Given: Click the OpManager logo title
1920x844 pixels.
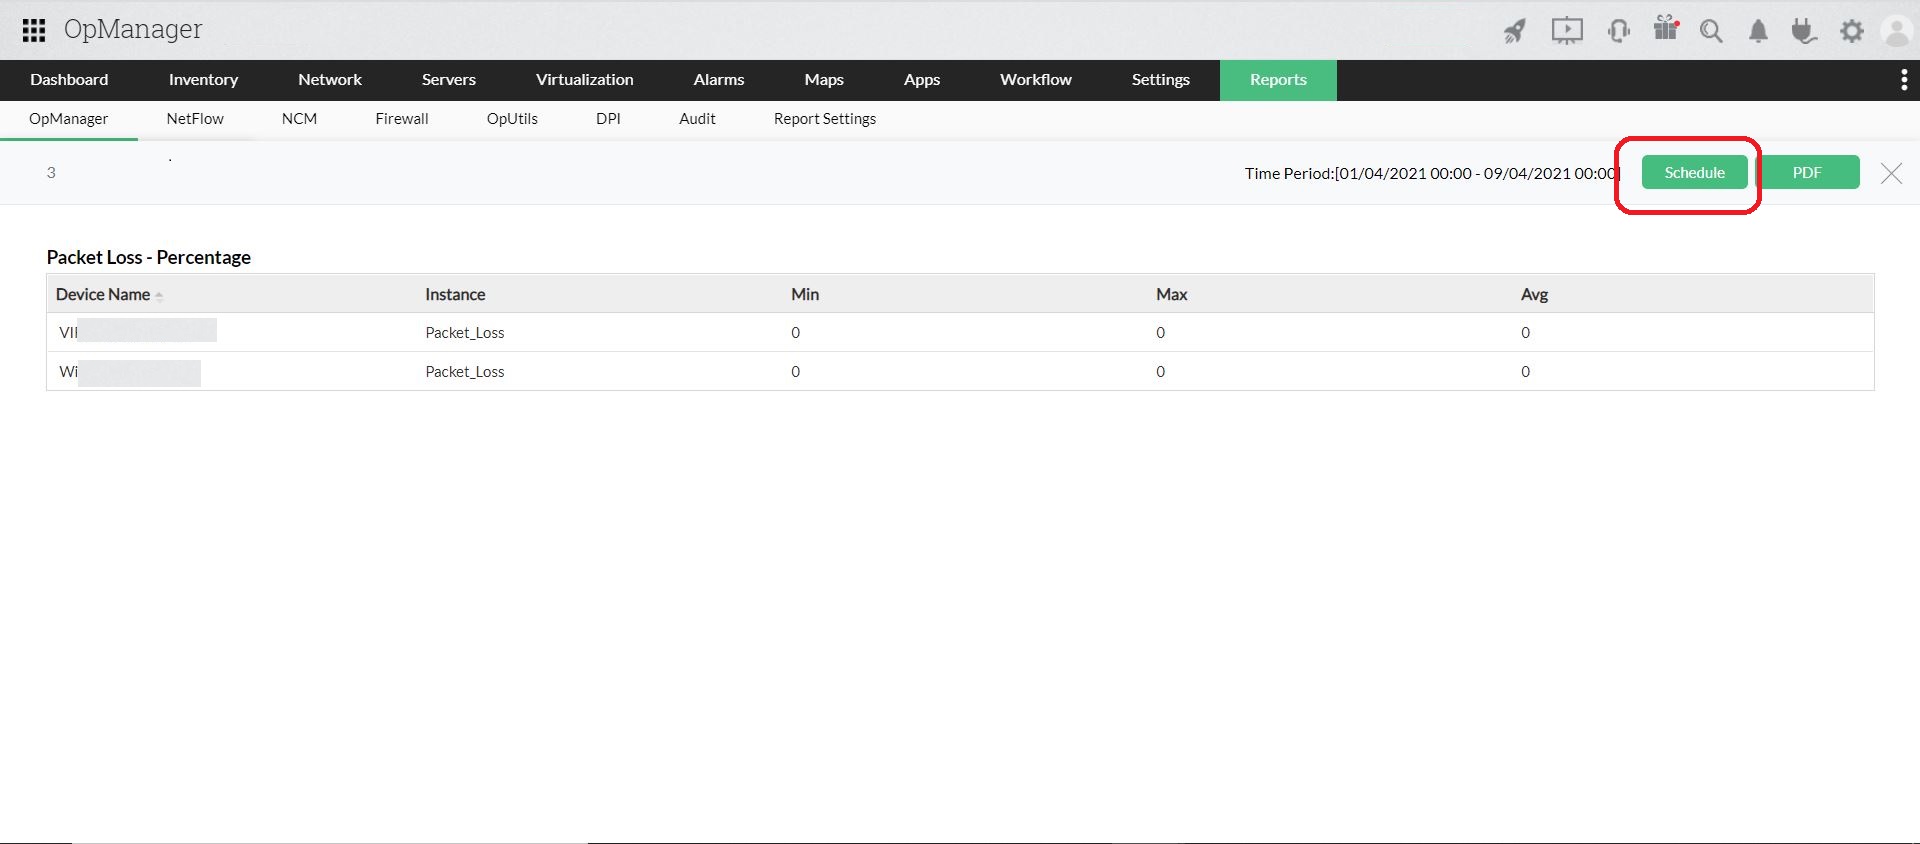Looking at the screenshot, I should pyautogui.click(x=133, y=30).
